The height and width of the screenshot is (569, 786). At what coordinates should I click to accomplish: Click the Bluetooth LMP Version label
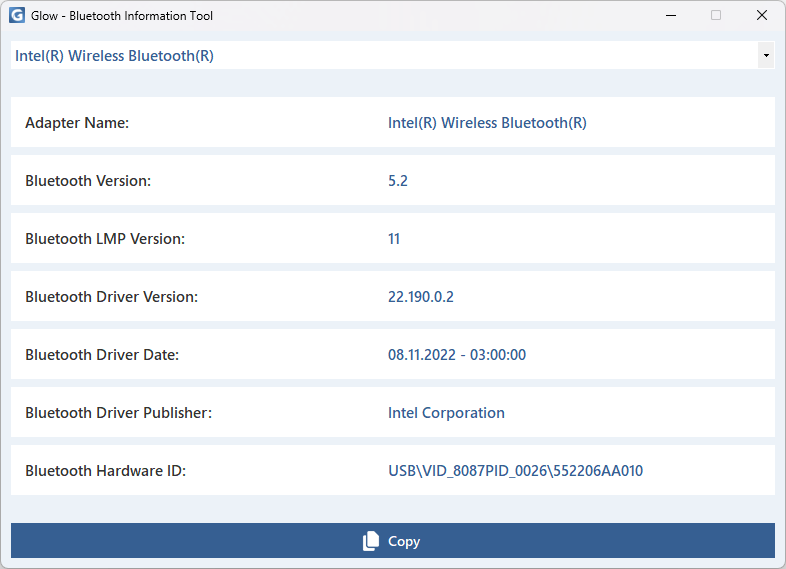click(105, 239)
